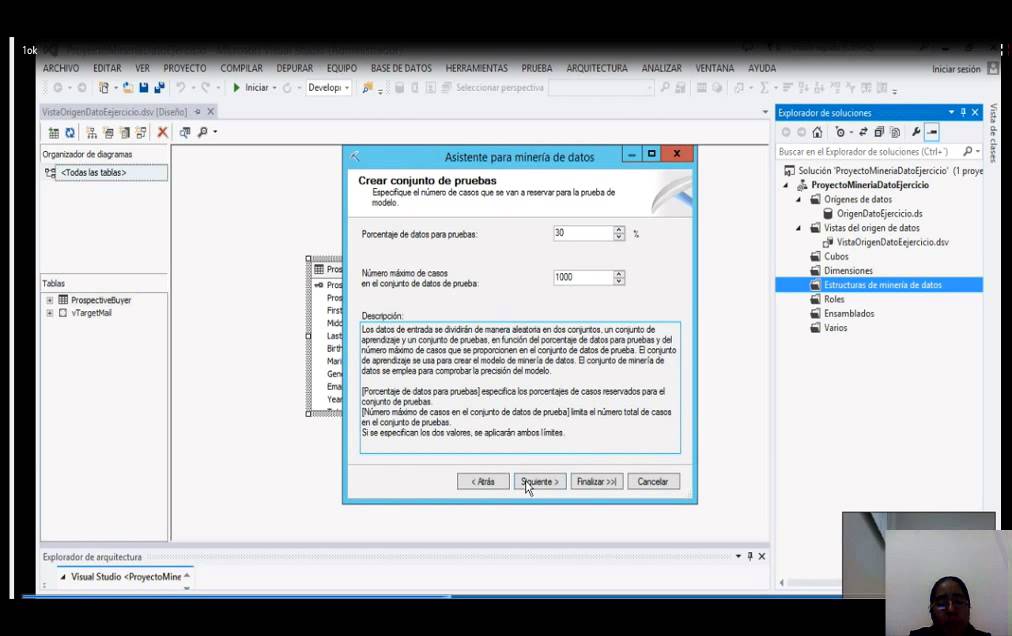Collapse the Orígenes de datos folder
The image size is (1012, 636).
798,200
